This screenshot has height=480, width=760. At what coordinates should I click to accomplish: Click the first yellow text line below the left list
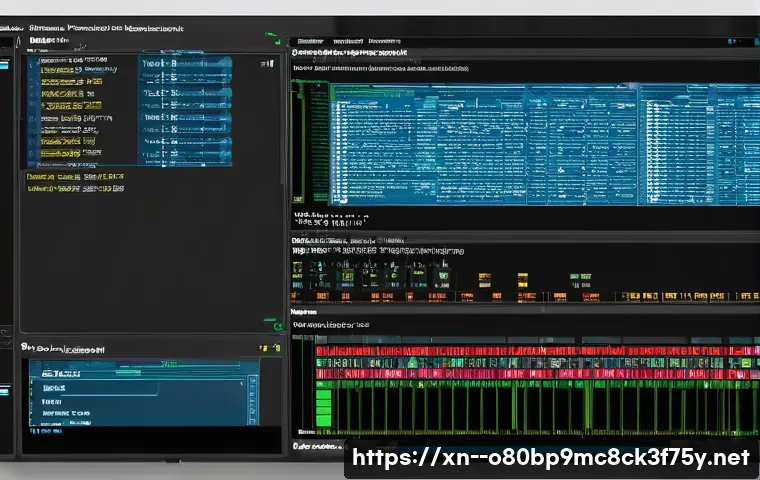(75, 175)
